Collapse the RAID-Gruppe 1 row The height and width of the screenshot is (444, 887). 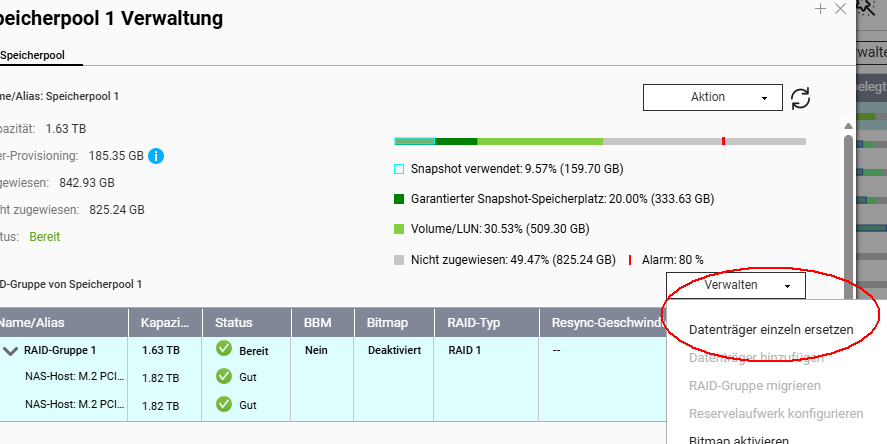[11, 351]
